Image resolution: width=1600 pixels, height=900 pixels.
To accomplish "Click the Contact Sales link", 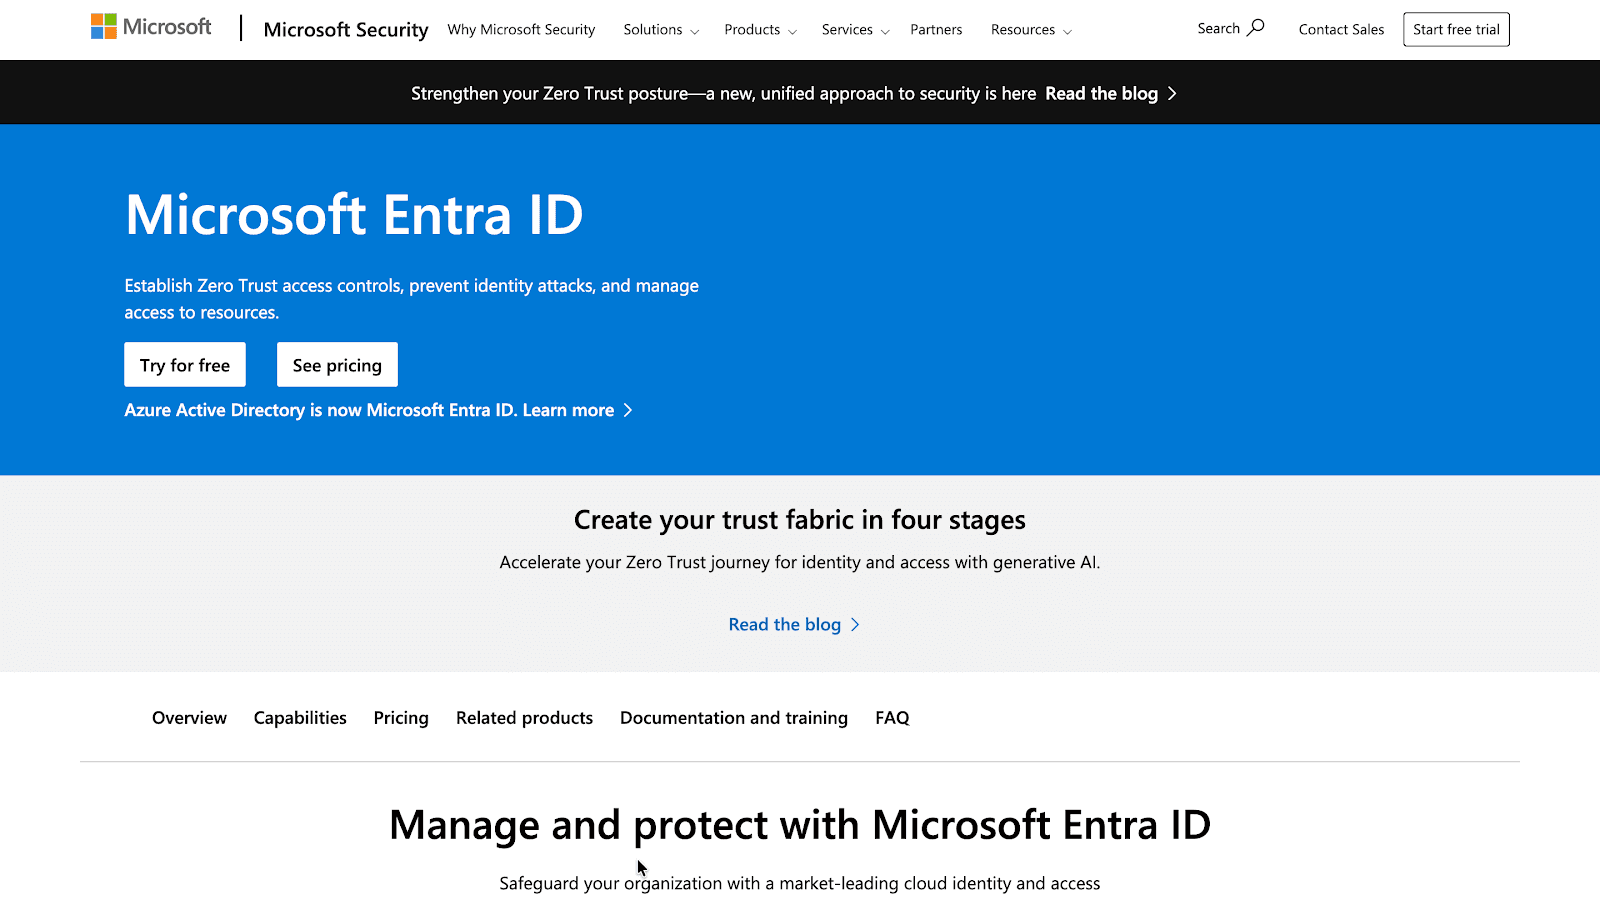I will click(x=1340, y=29).
